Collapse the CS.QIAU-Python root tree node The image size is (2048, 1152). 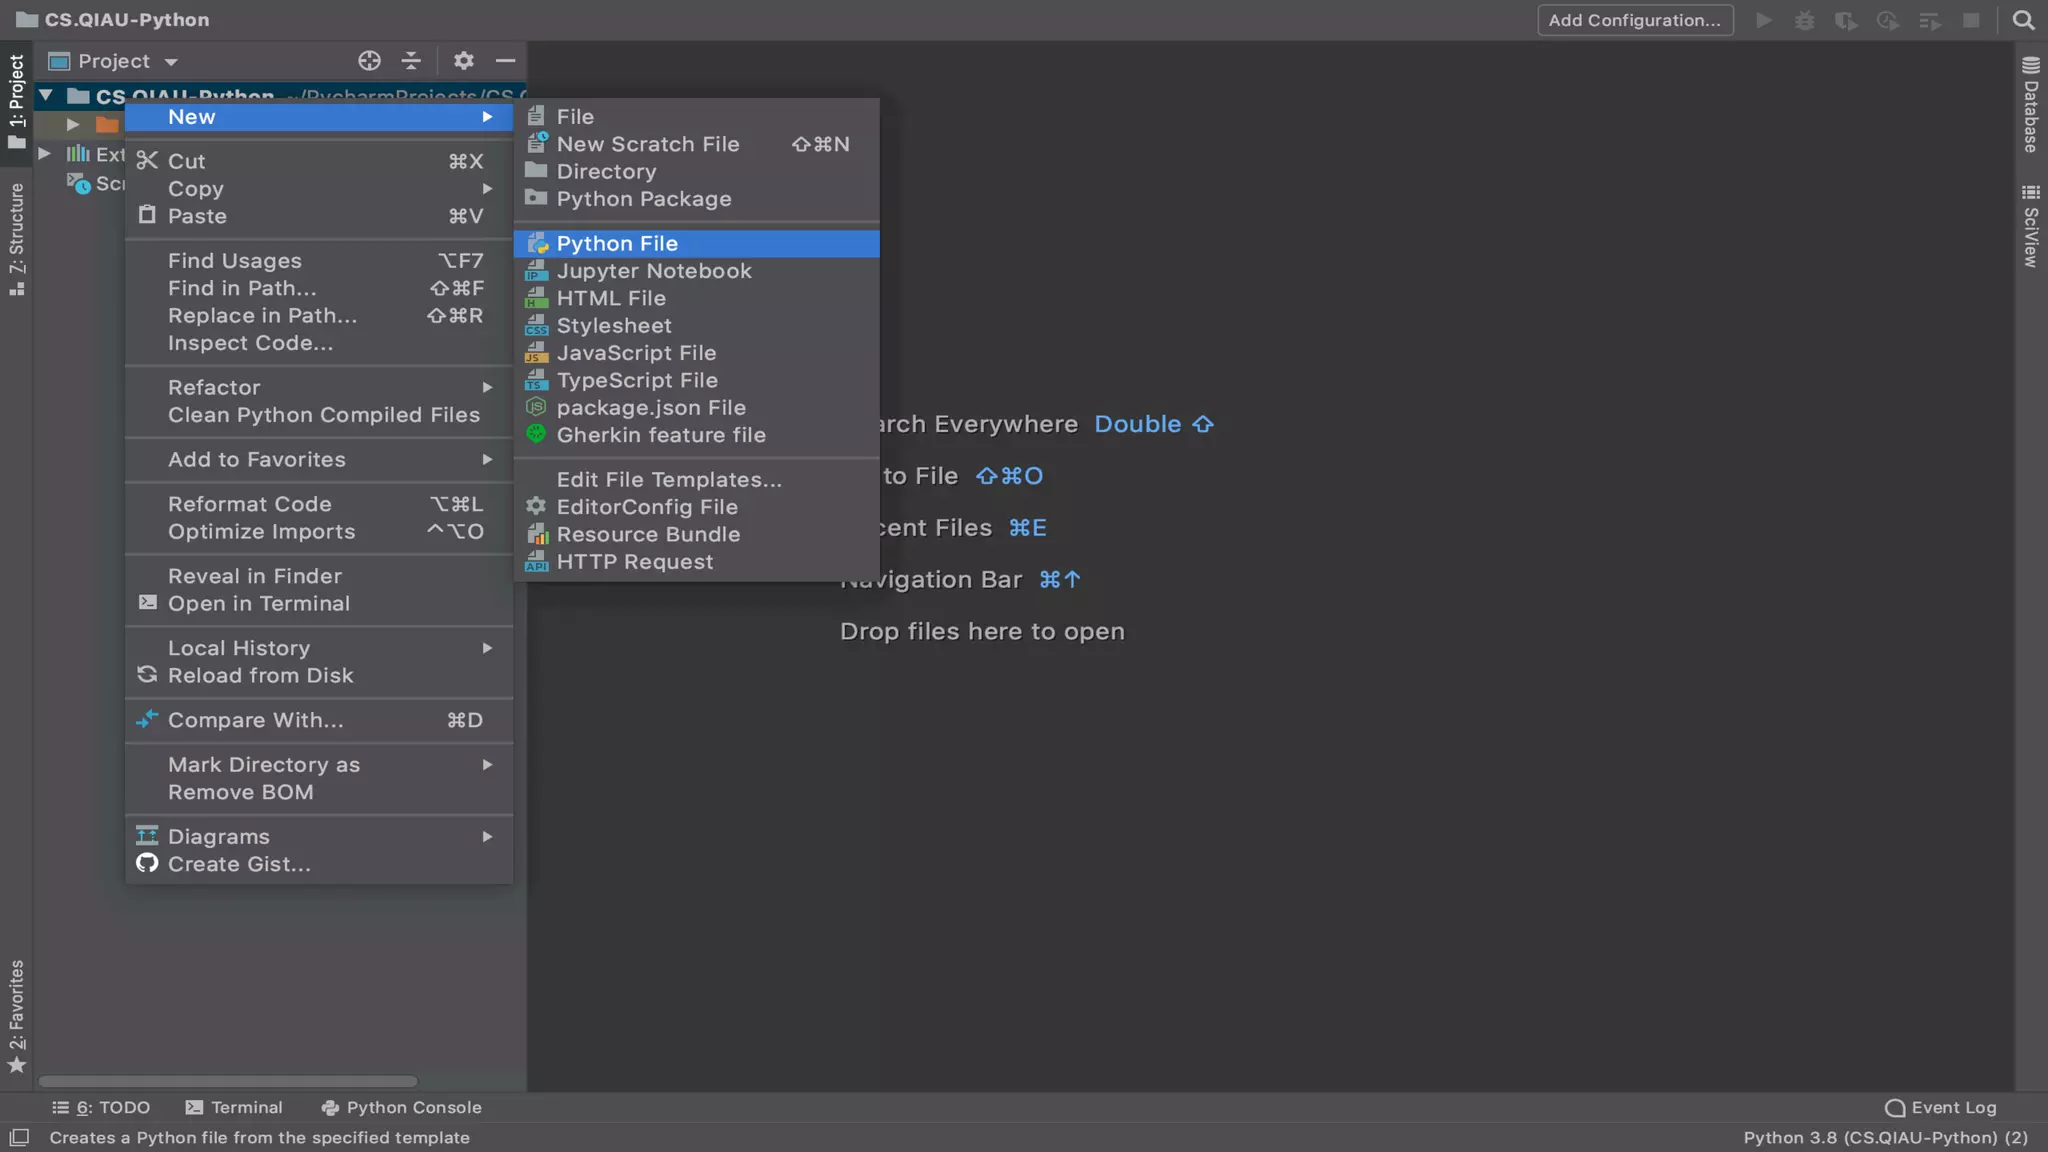tap(46, 95)
